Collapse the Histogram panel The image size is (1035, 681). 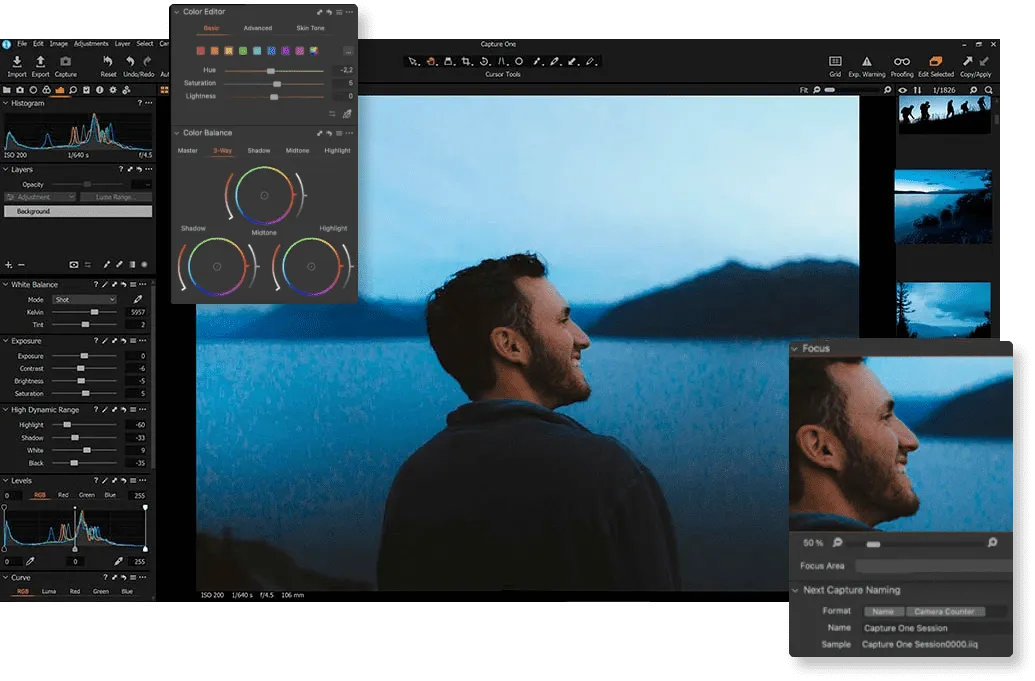(x=5, y=103)
